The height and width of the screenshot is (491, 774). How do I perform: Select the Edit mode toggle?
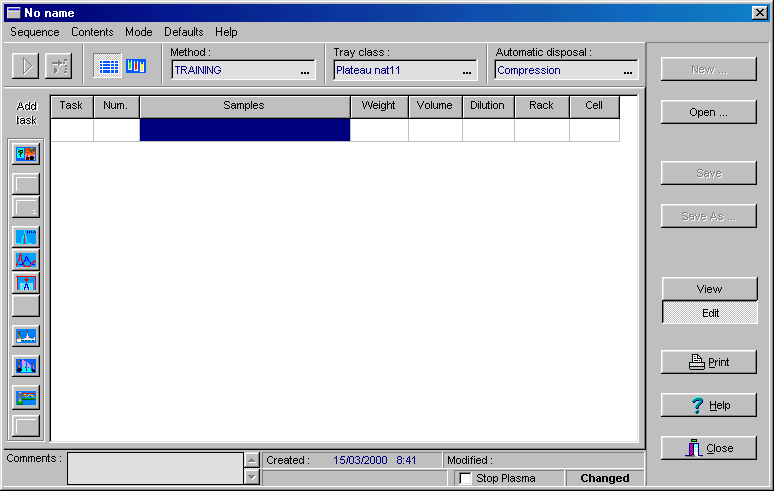click(709, 313)
